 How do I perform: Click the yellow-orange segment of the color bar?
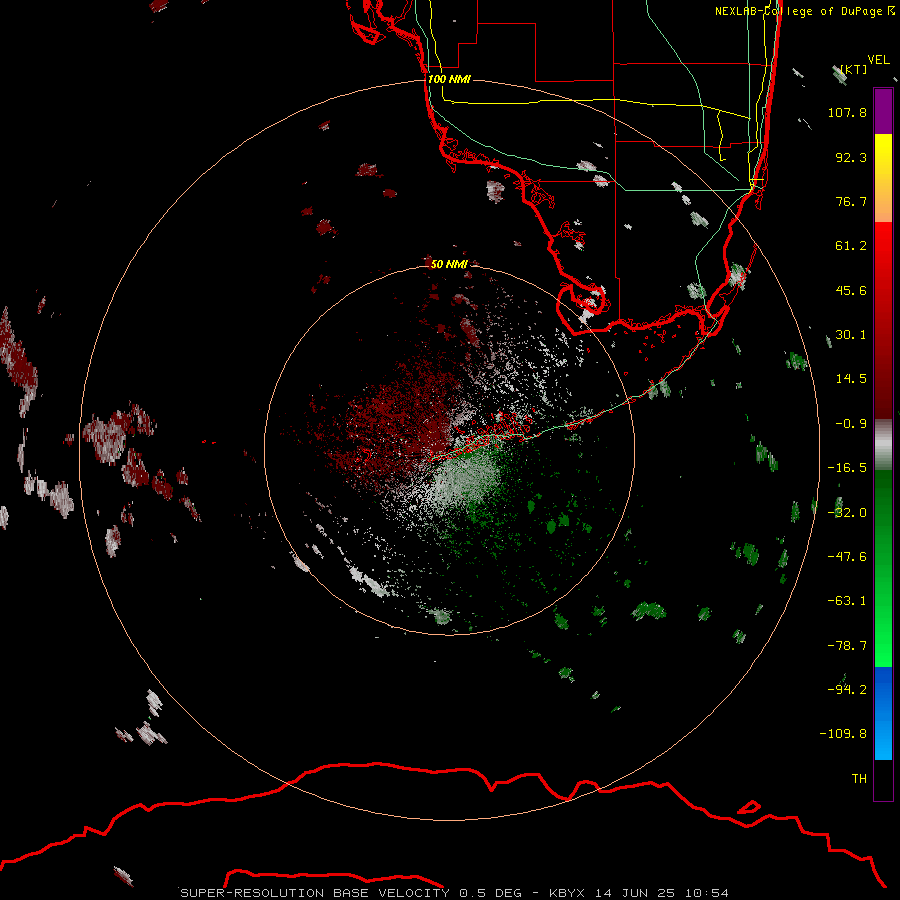click(883, 178)
